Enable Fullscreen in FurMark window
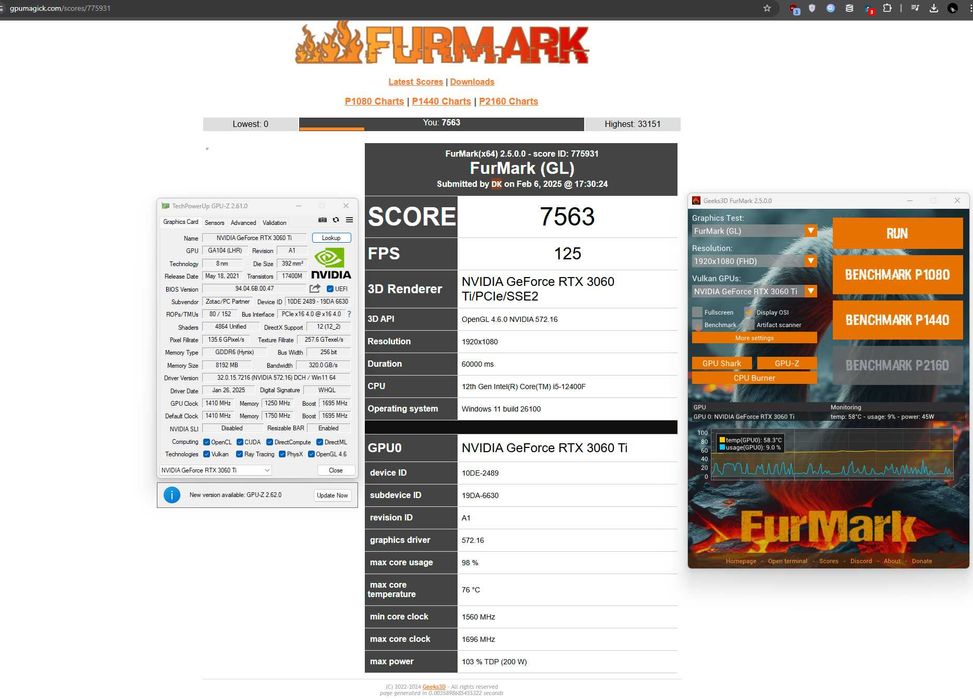The height and width of the screenshot is (699, 973). (x=697, y=312)
